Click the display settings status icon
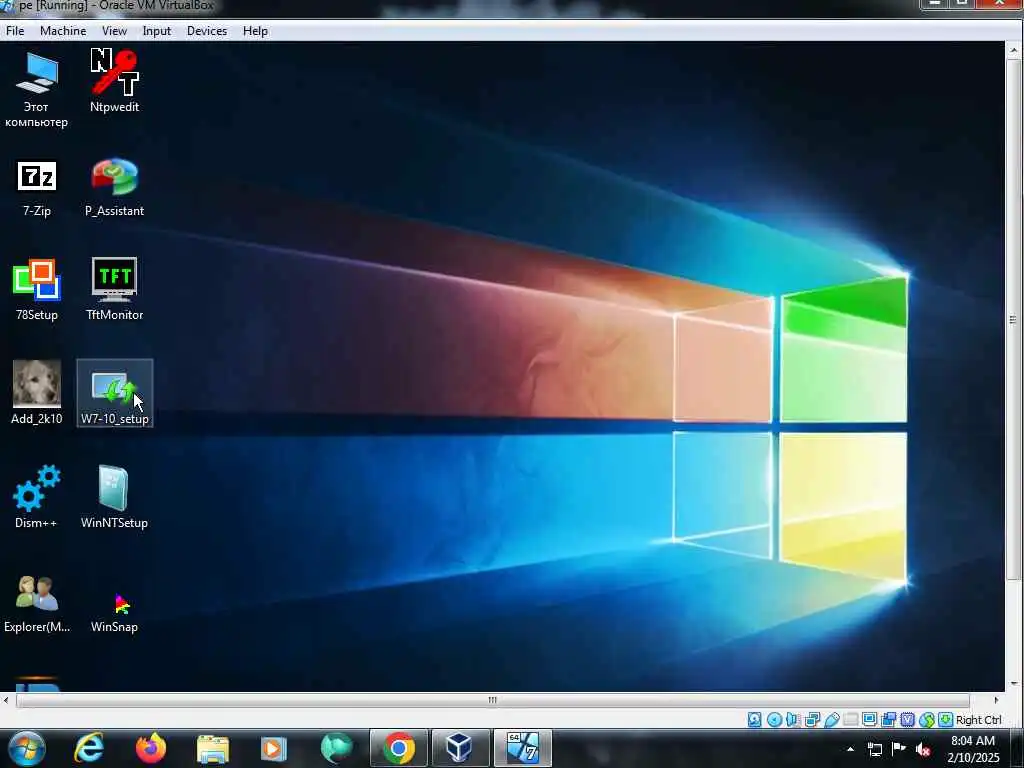This screenshot has height=768, width=1024. tap(869, 720)
